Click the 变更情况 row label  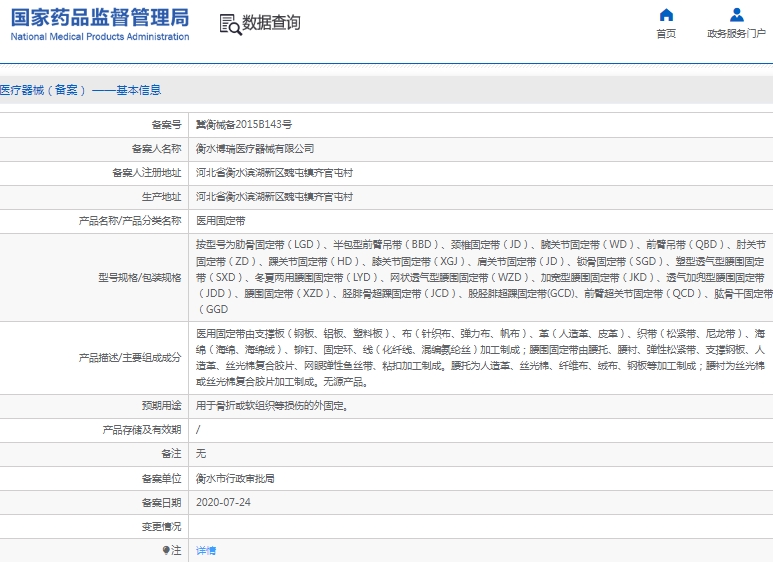(x=162, y=527)
